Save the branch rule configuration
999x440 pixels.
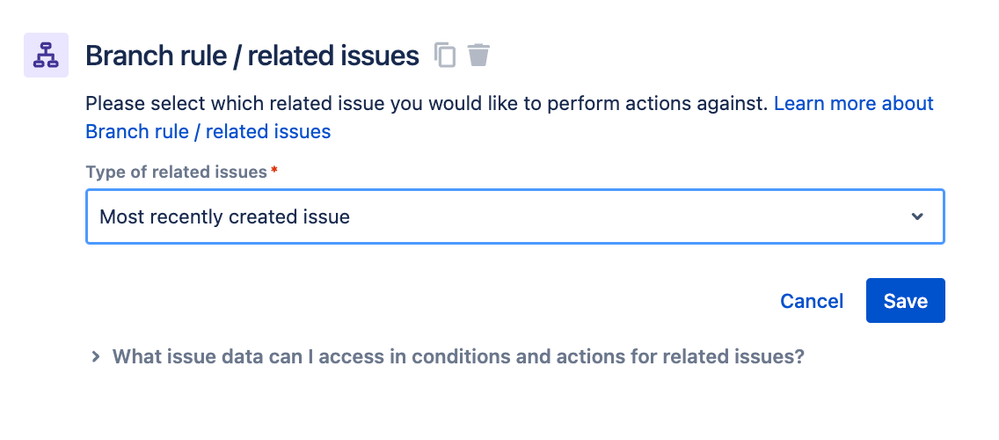click(x=905, y=301)
